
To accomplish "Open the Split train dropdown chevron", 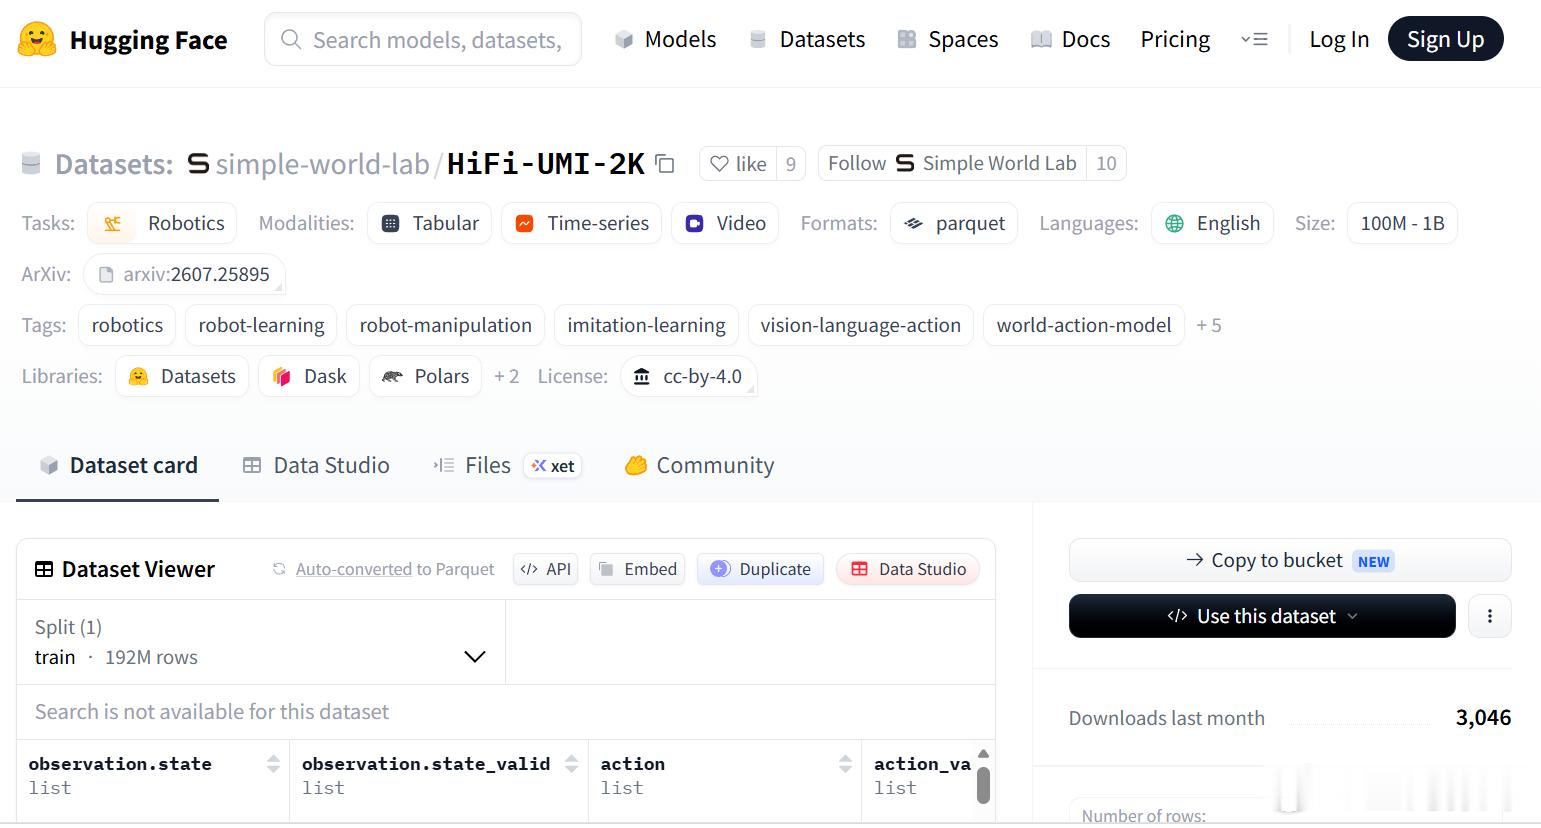I will click(475, 656).
